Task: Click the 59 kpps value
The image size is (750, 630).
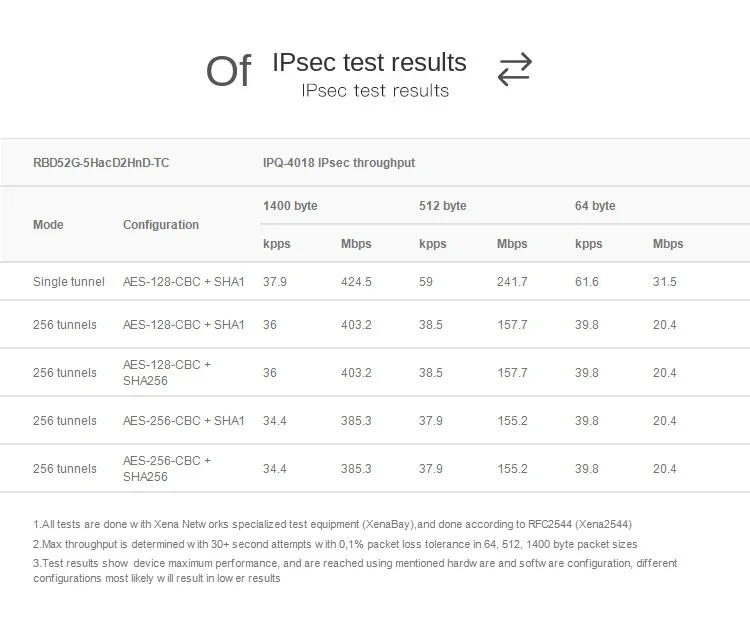Action: (x=426, y=282)
